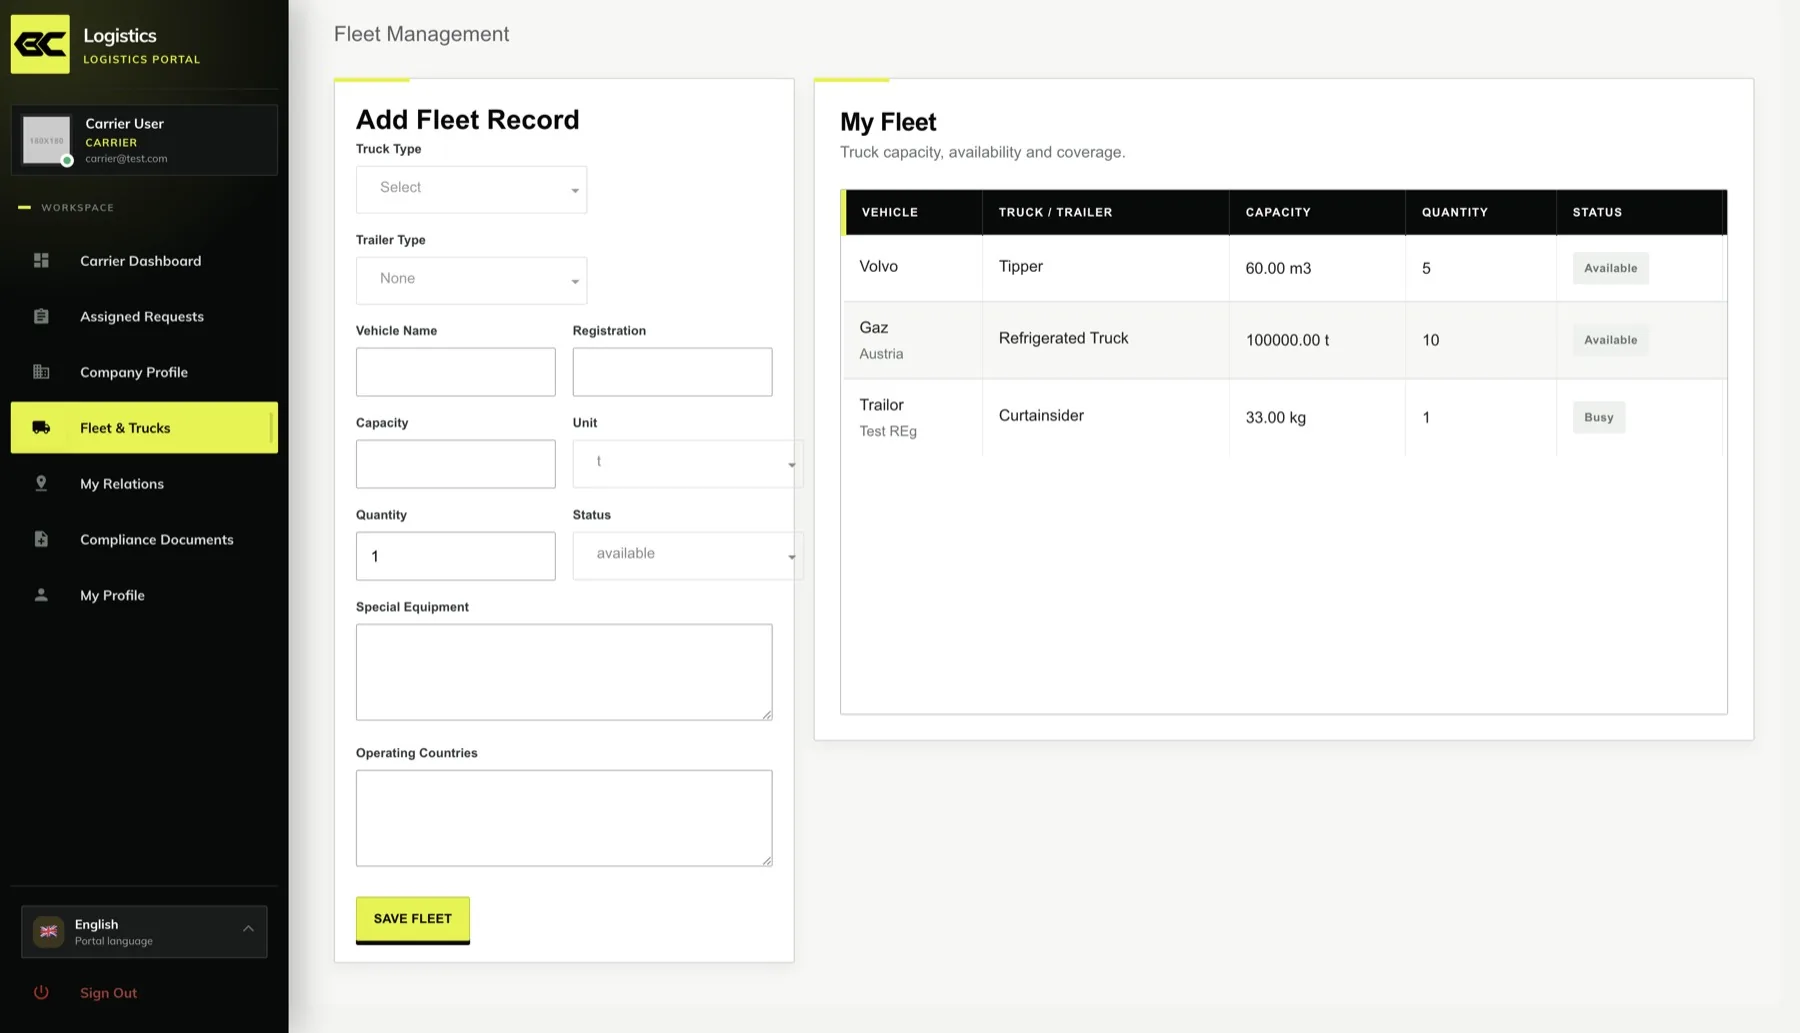Click the Save Fleet button

pyautogui.click(x=412, y=919)
